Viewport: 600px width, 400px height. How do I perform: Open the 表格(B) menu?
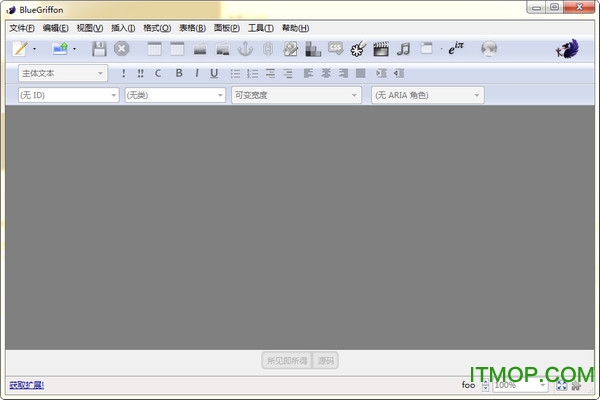(192, 28)
